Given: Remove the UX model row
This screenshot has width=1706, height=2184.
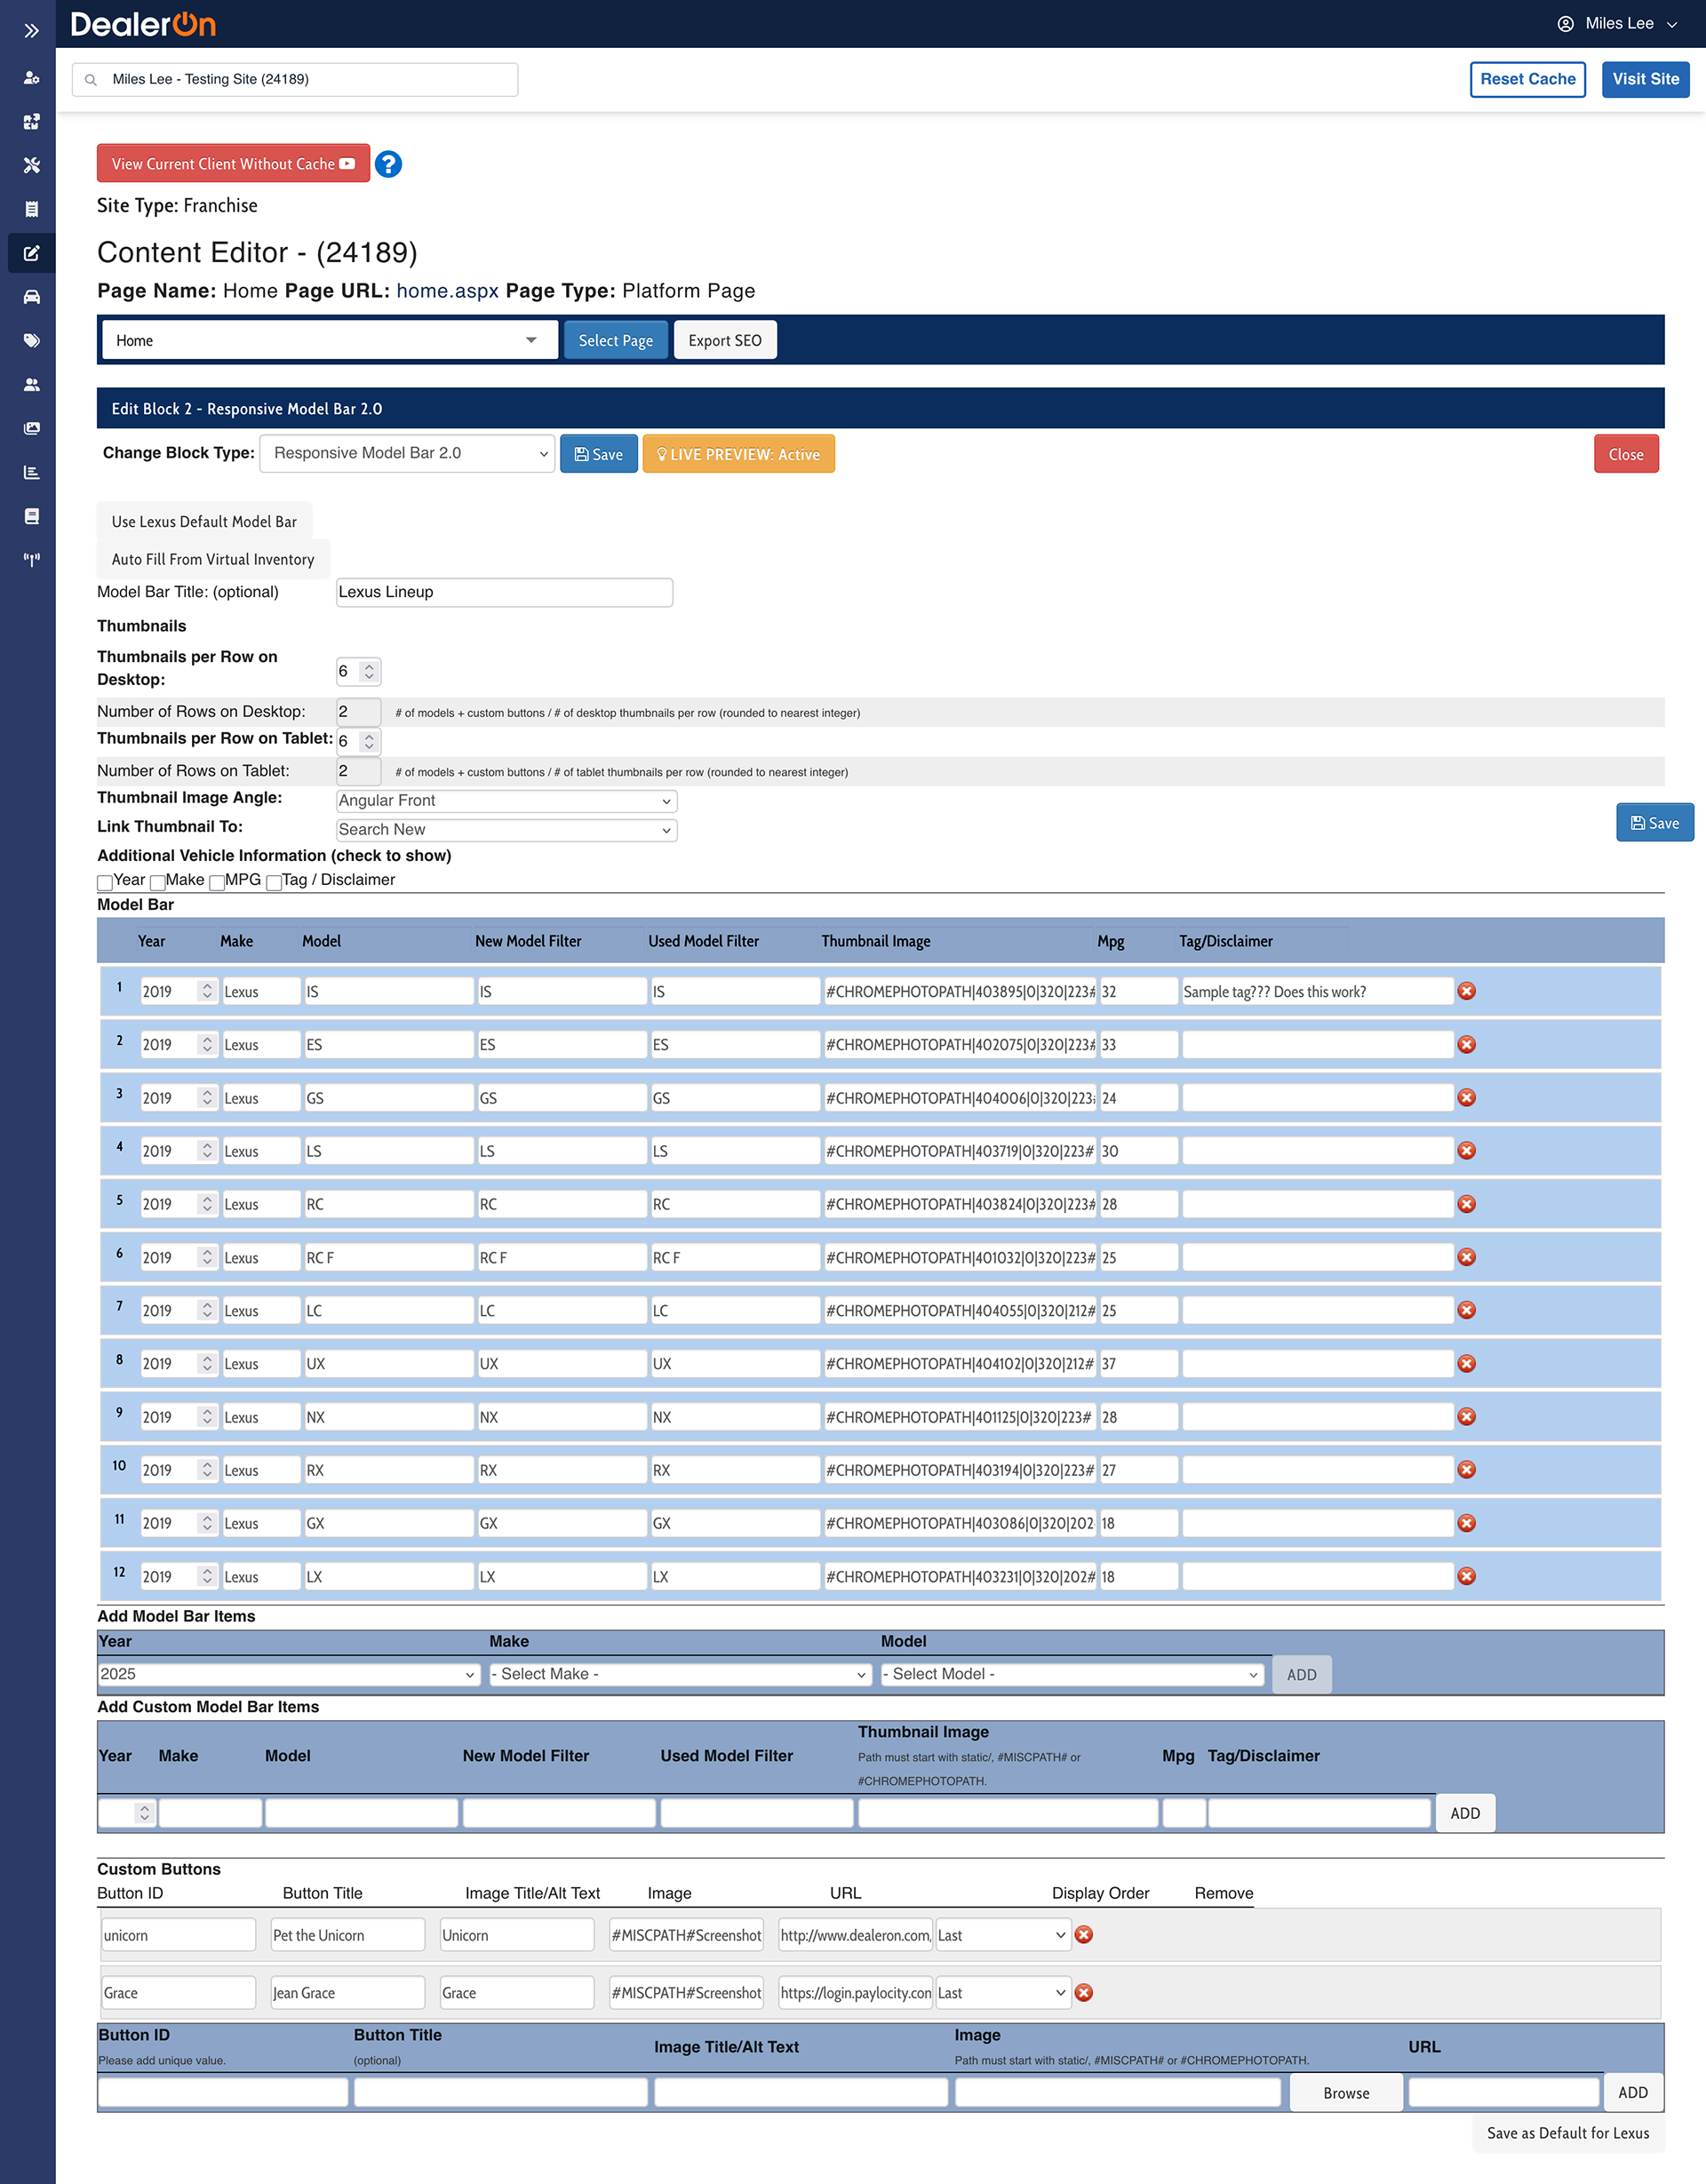Looking at the screenshot, I should point(1466,1363).
